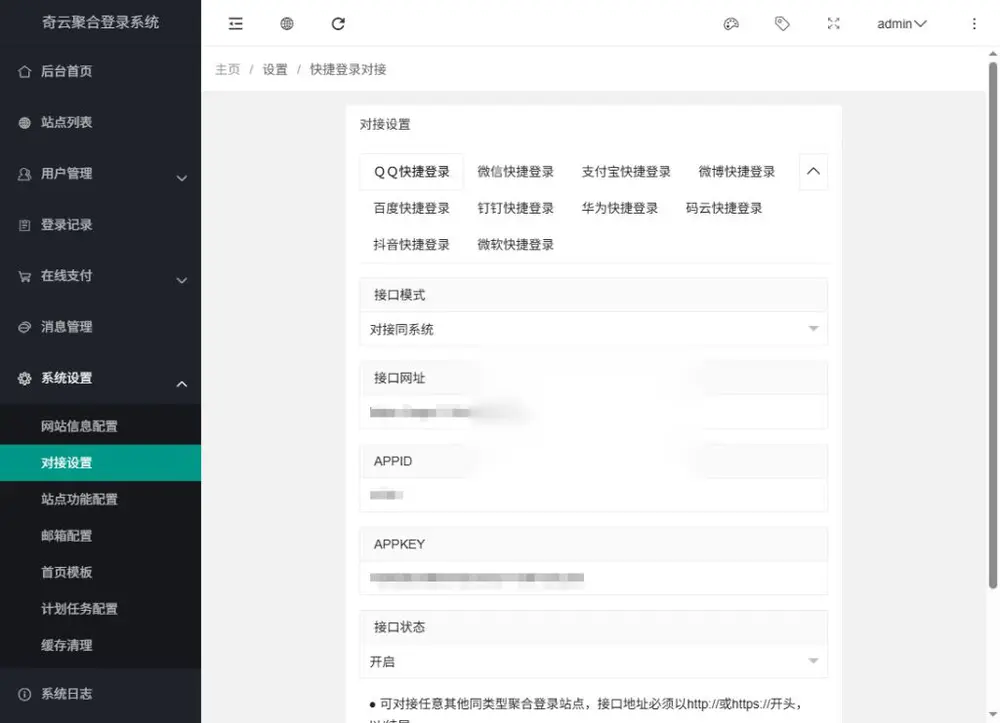This screenshot has width=1000, height=723.
Task: Select the 码云快捷登录 tab
Action: (724, 208)
